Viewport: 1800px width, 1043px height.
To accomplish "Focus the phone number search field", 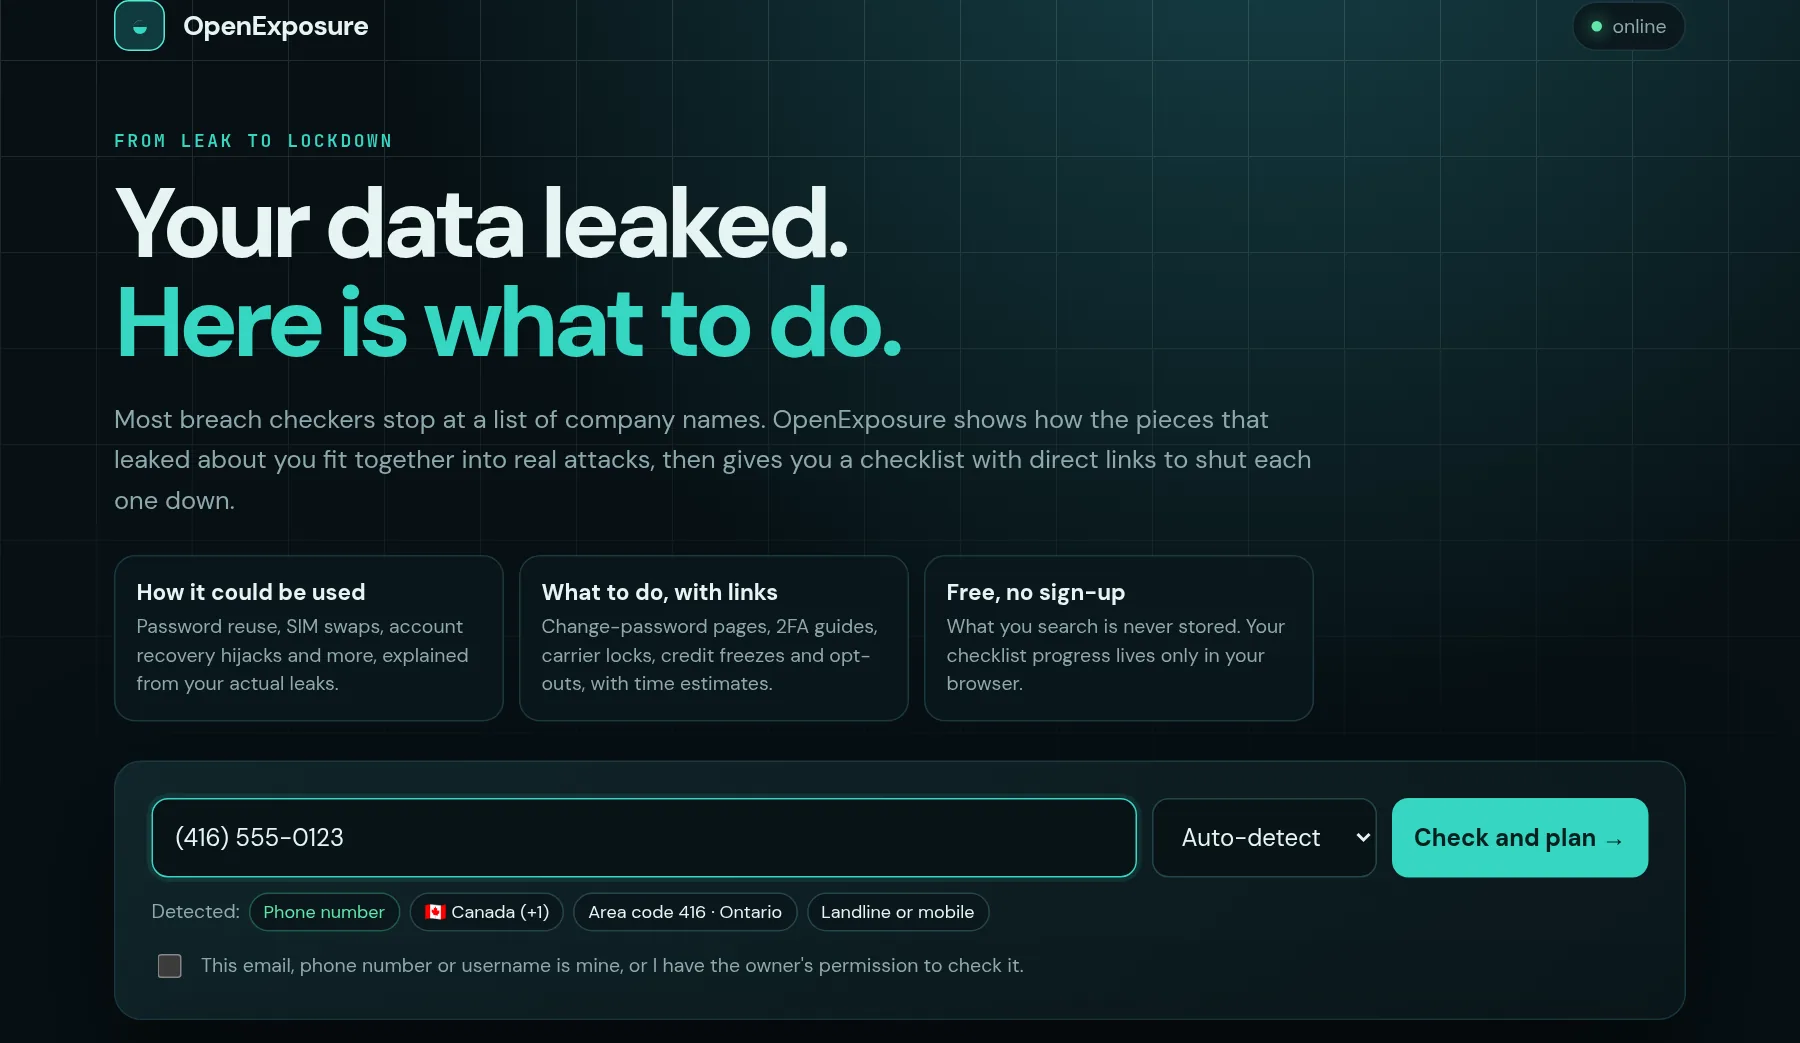I will [644, 838].
